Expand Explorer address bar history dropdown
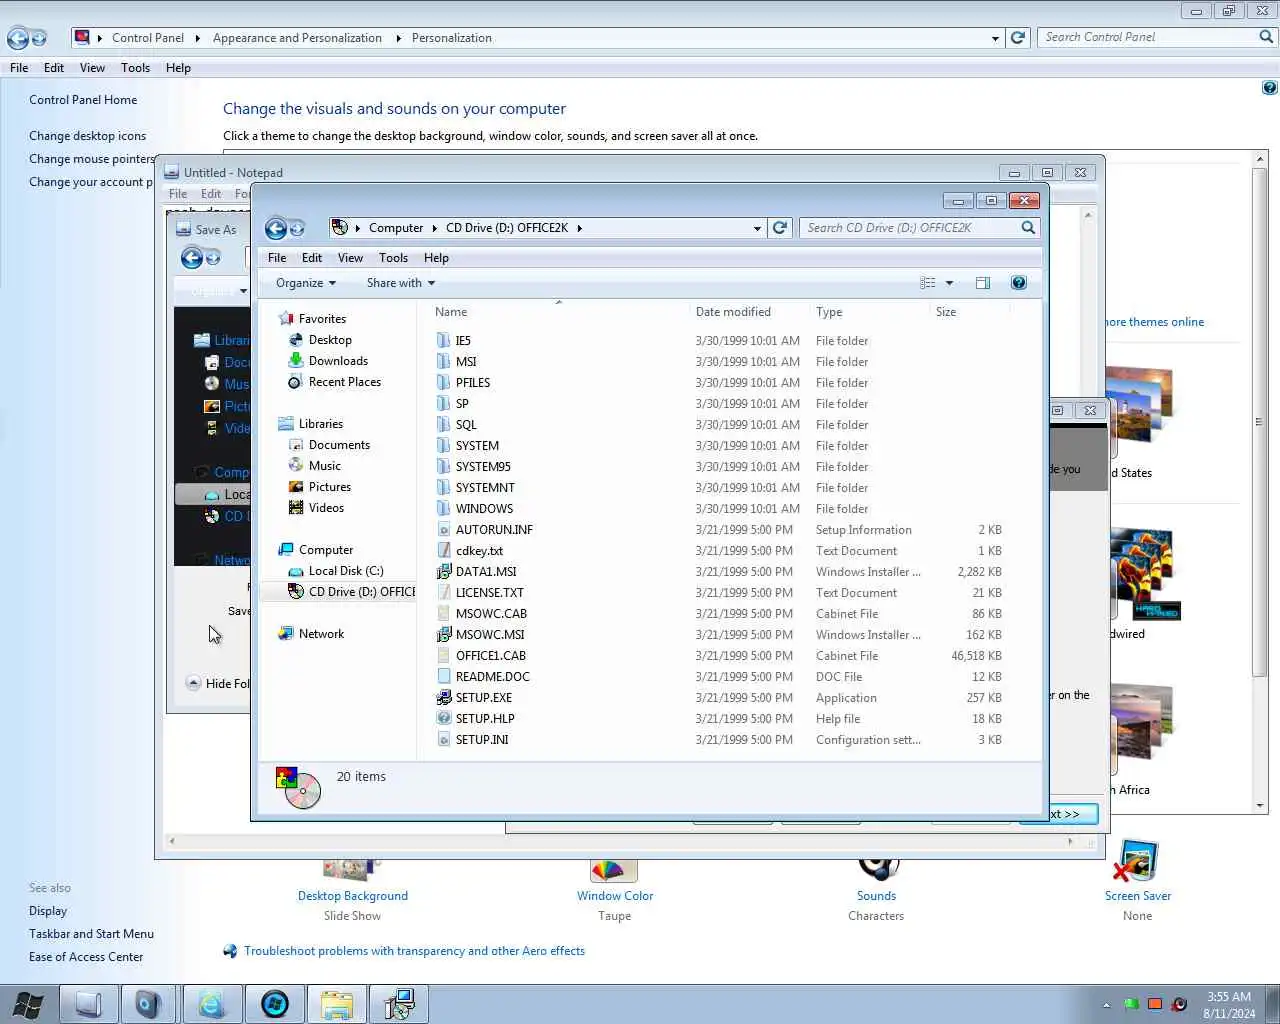Screen dimensions: 1280x1024 click(757, 228)
